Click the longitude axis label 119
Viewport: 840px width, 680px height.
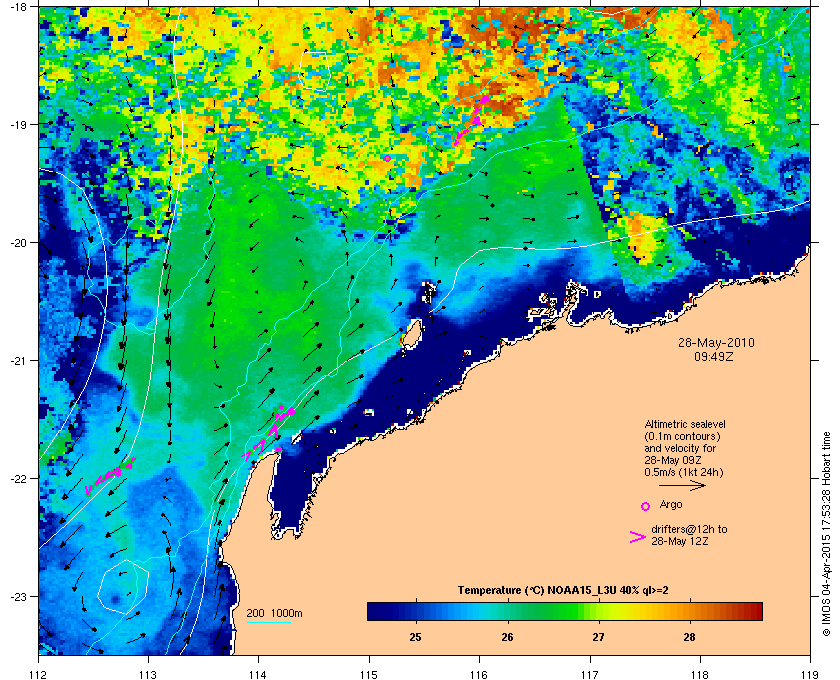(810, 674)
